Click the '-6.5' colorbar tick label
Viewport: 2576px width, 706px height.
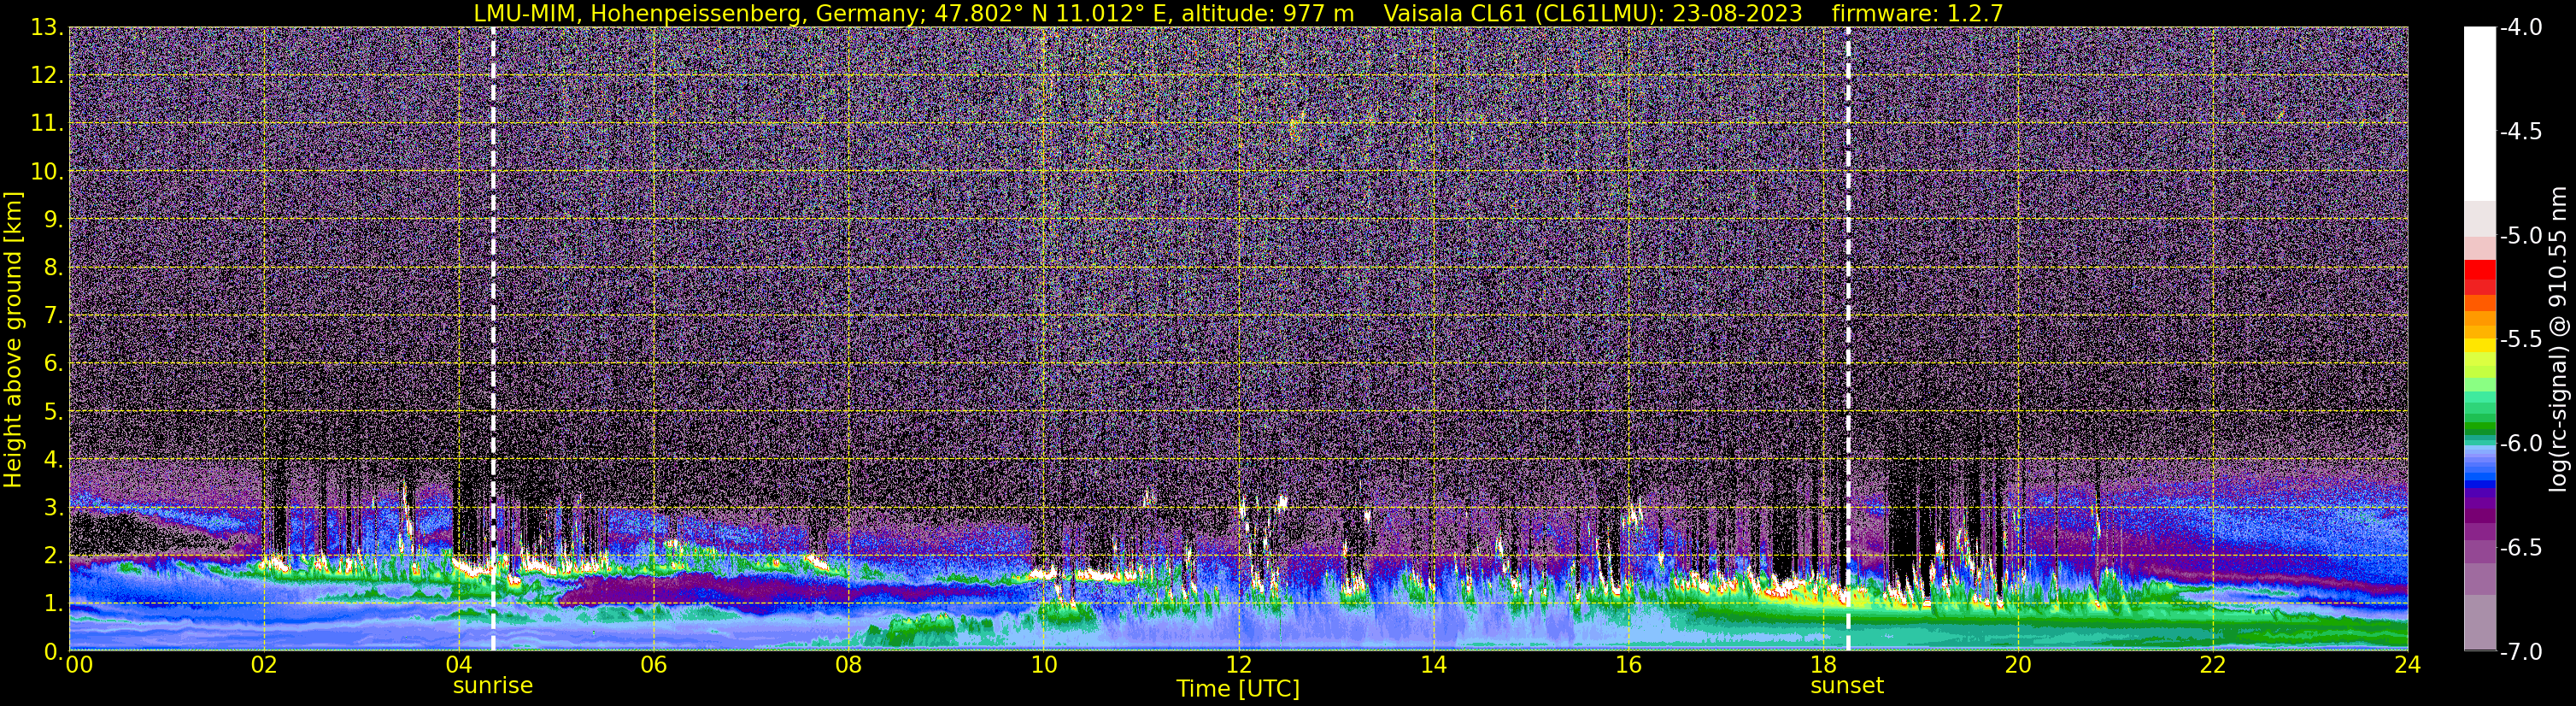click(2521, 548)
